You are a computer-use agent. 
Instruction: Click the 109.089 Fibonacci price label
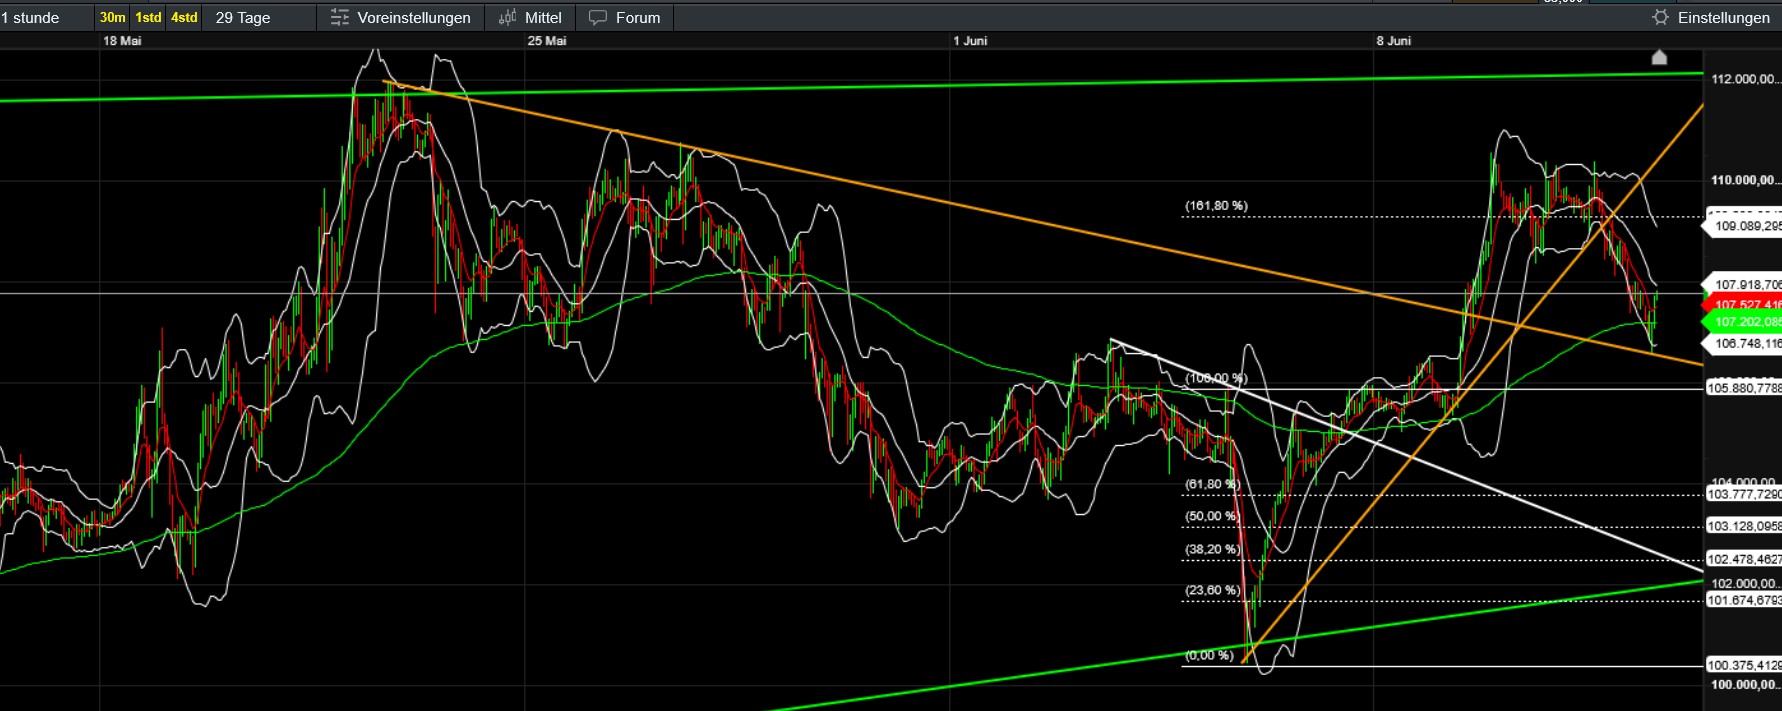1744,226
